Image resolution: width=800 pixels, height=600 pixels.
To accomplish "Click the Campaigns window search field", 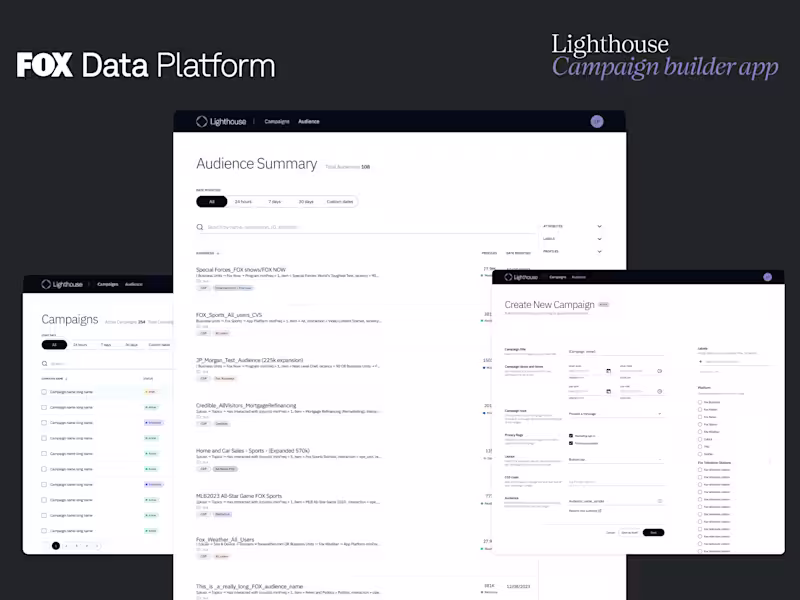I will tap(107, 364).
